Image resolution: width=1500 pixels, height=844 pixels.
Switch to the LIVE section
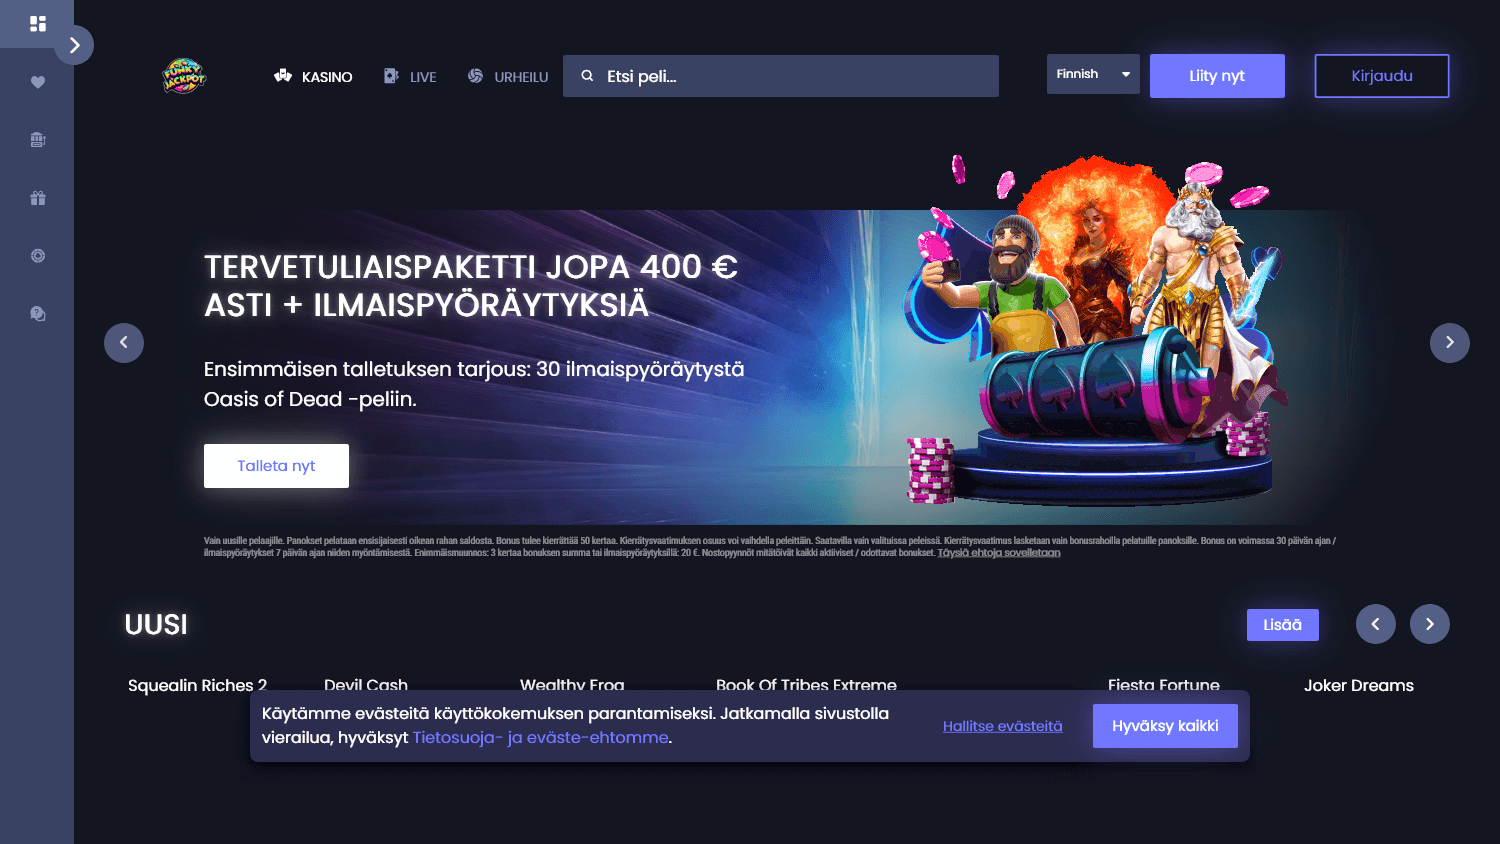(x=410, y=76)
